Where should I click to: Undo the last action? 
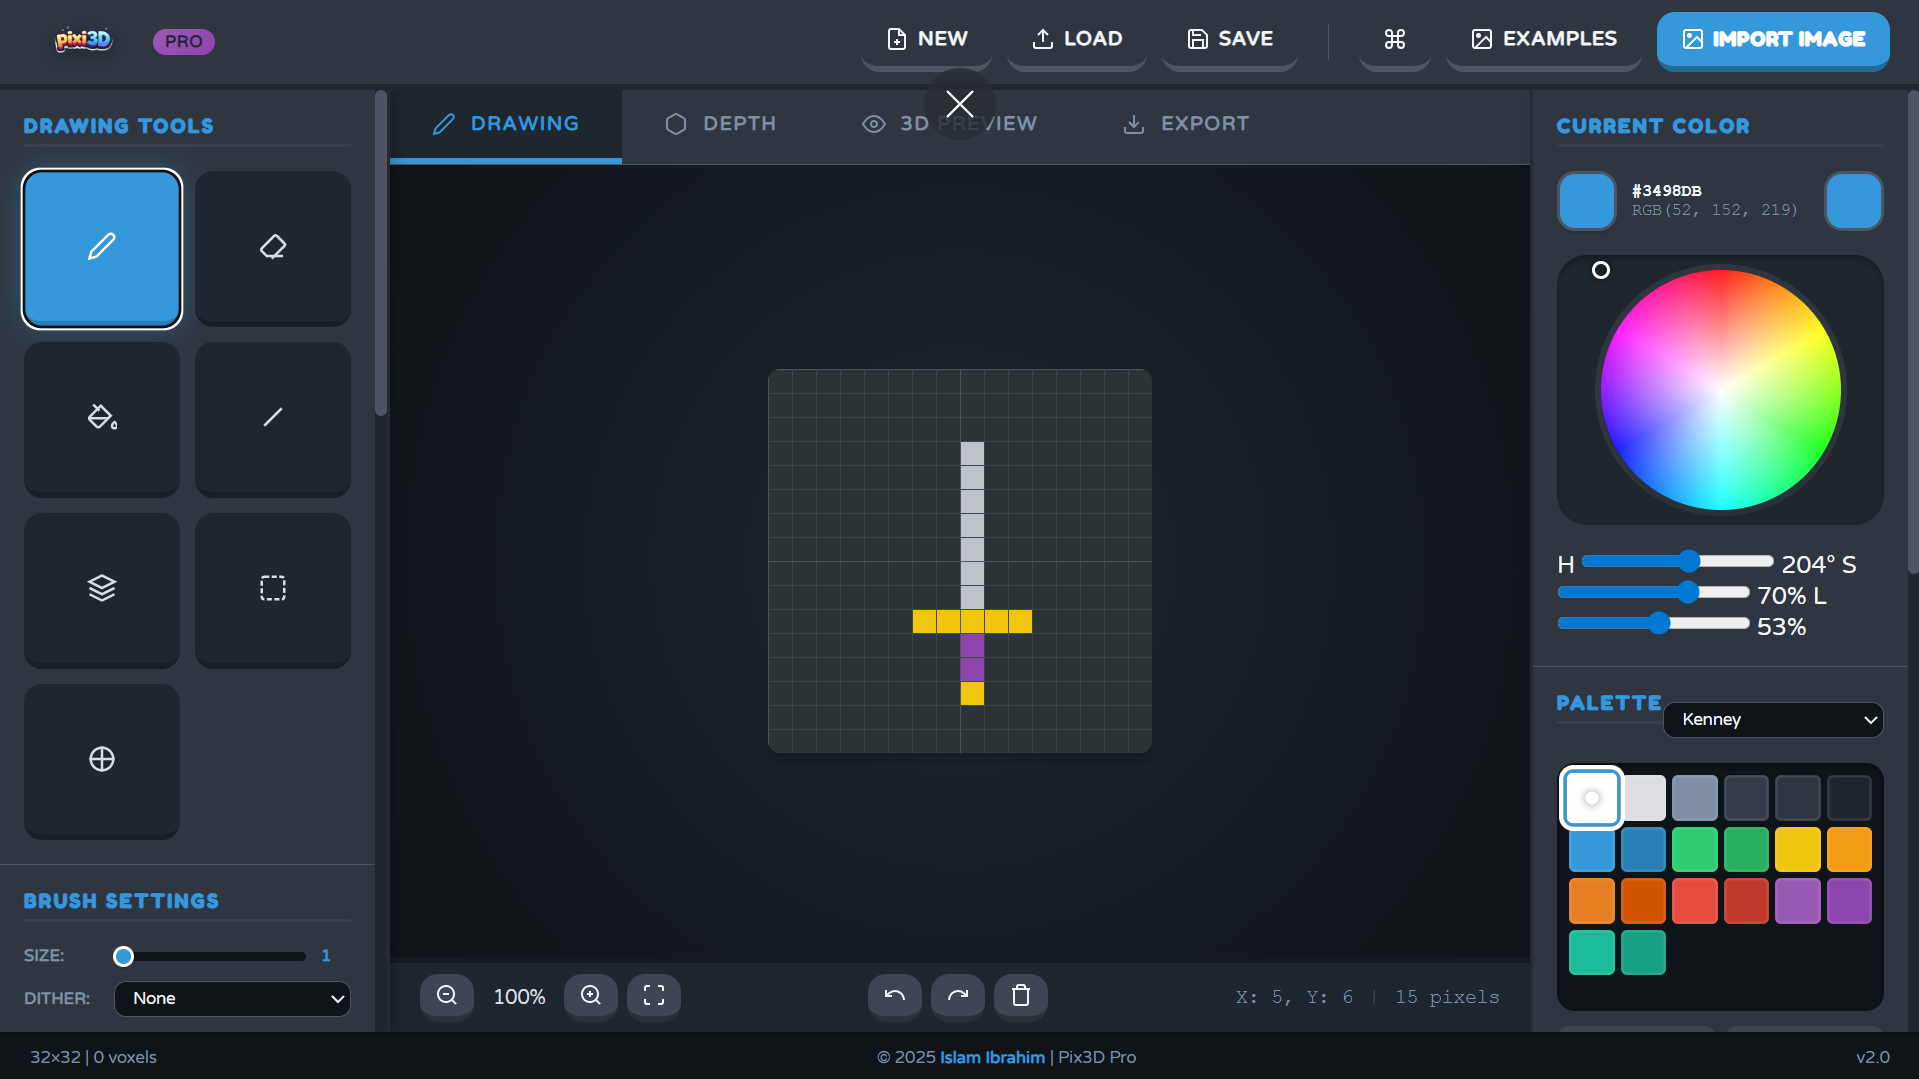tap(895, 996)
